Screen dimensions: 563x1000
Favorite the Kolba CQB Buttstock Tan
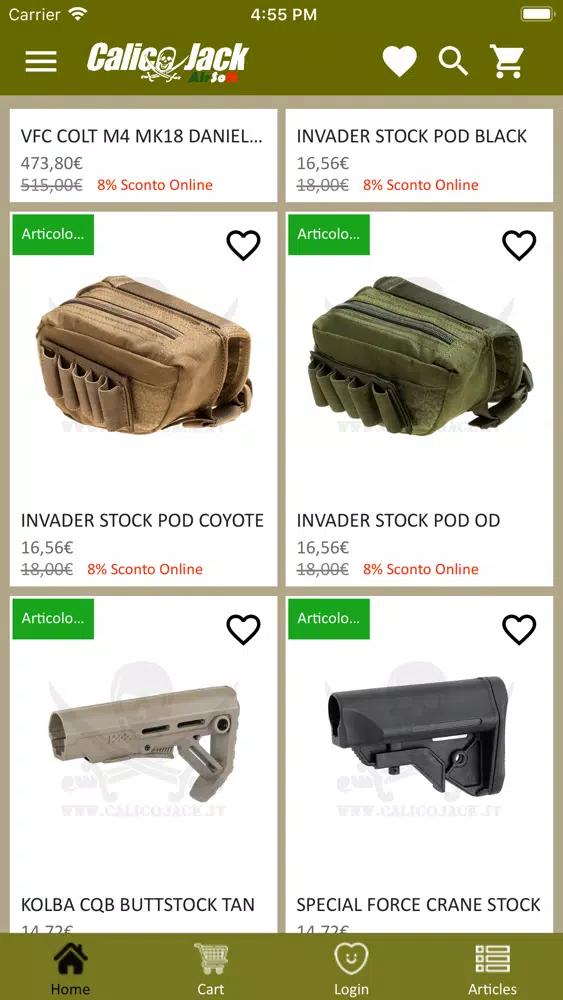pyautogui.click(x=244, y=630)
